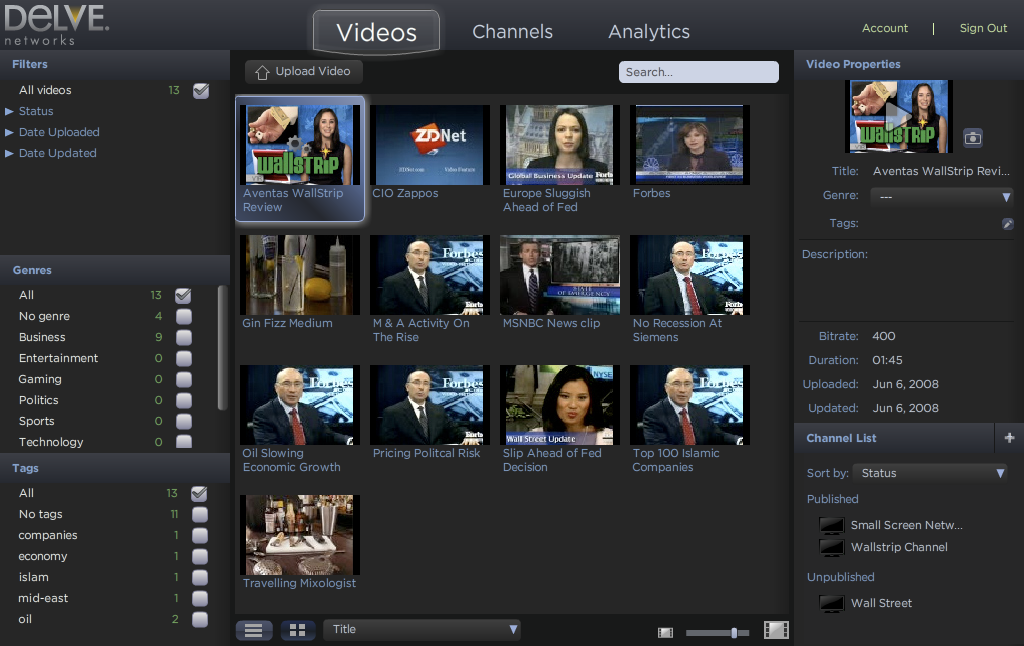This screenshot has height=646, width=1024.
Task: Open the Title sort dropdown at bottom
Action: pos(422,630)
